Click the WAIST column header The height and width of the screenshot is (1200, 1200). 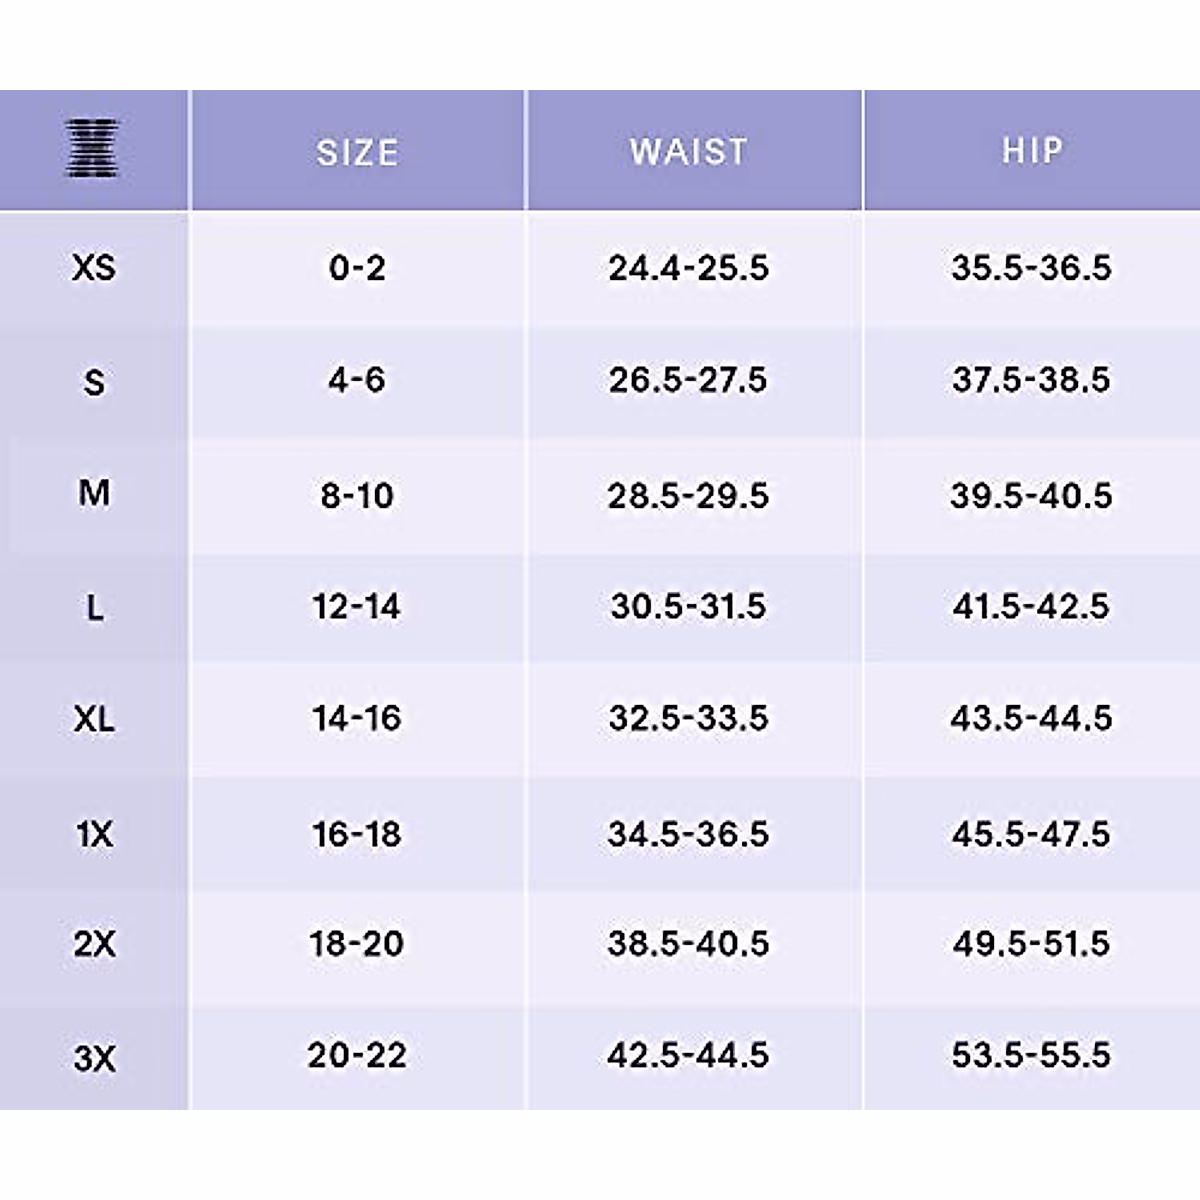tap(689, 151)
